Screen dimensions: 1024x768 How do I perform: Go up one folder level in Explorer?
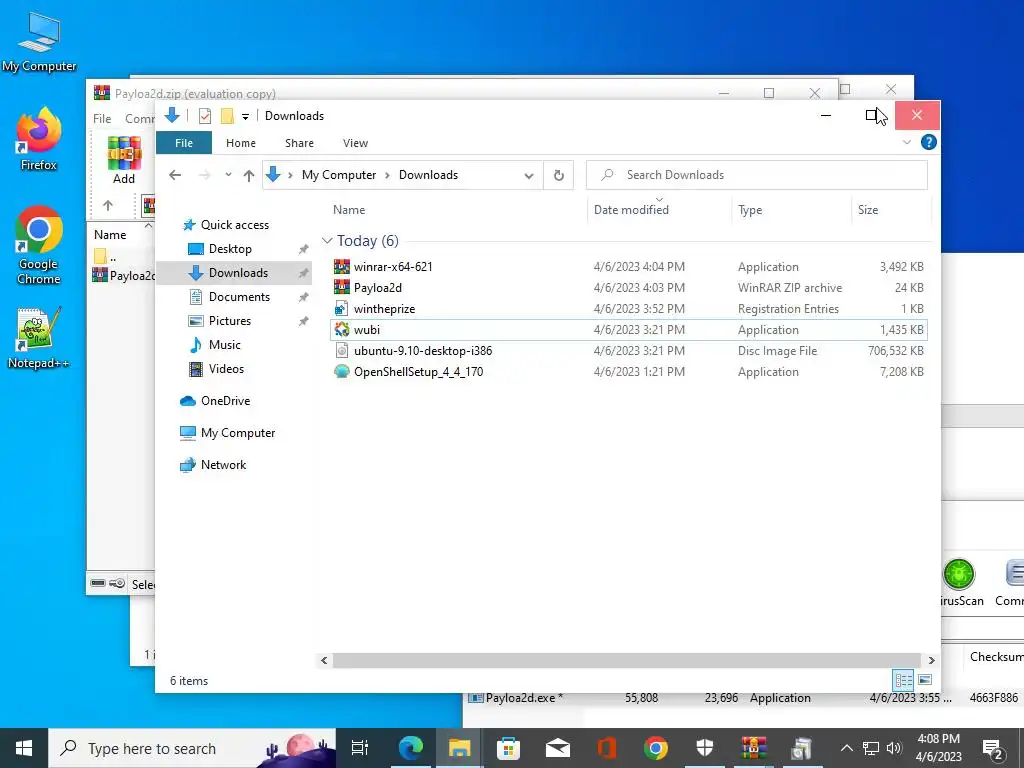click(249, 175)
